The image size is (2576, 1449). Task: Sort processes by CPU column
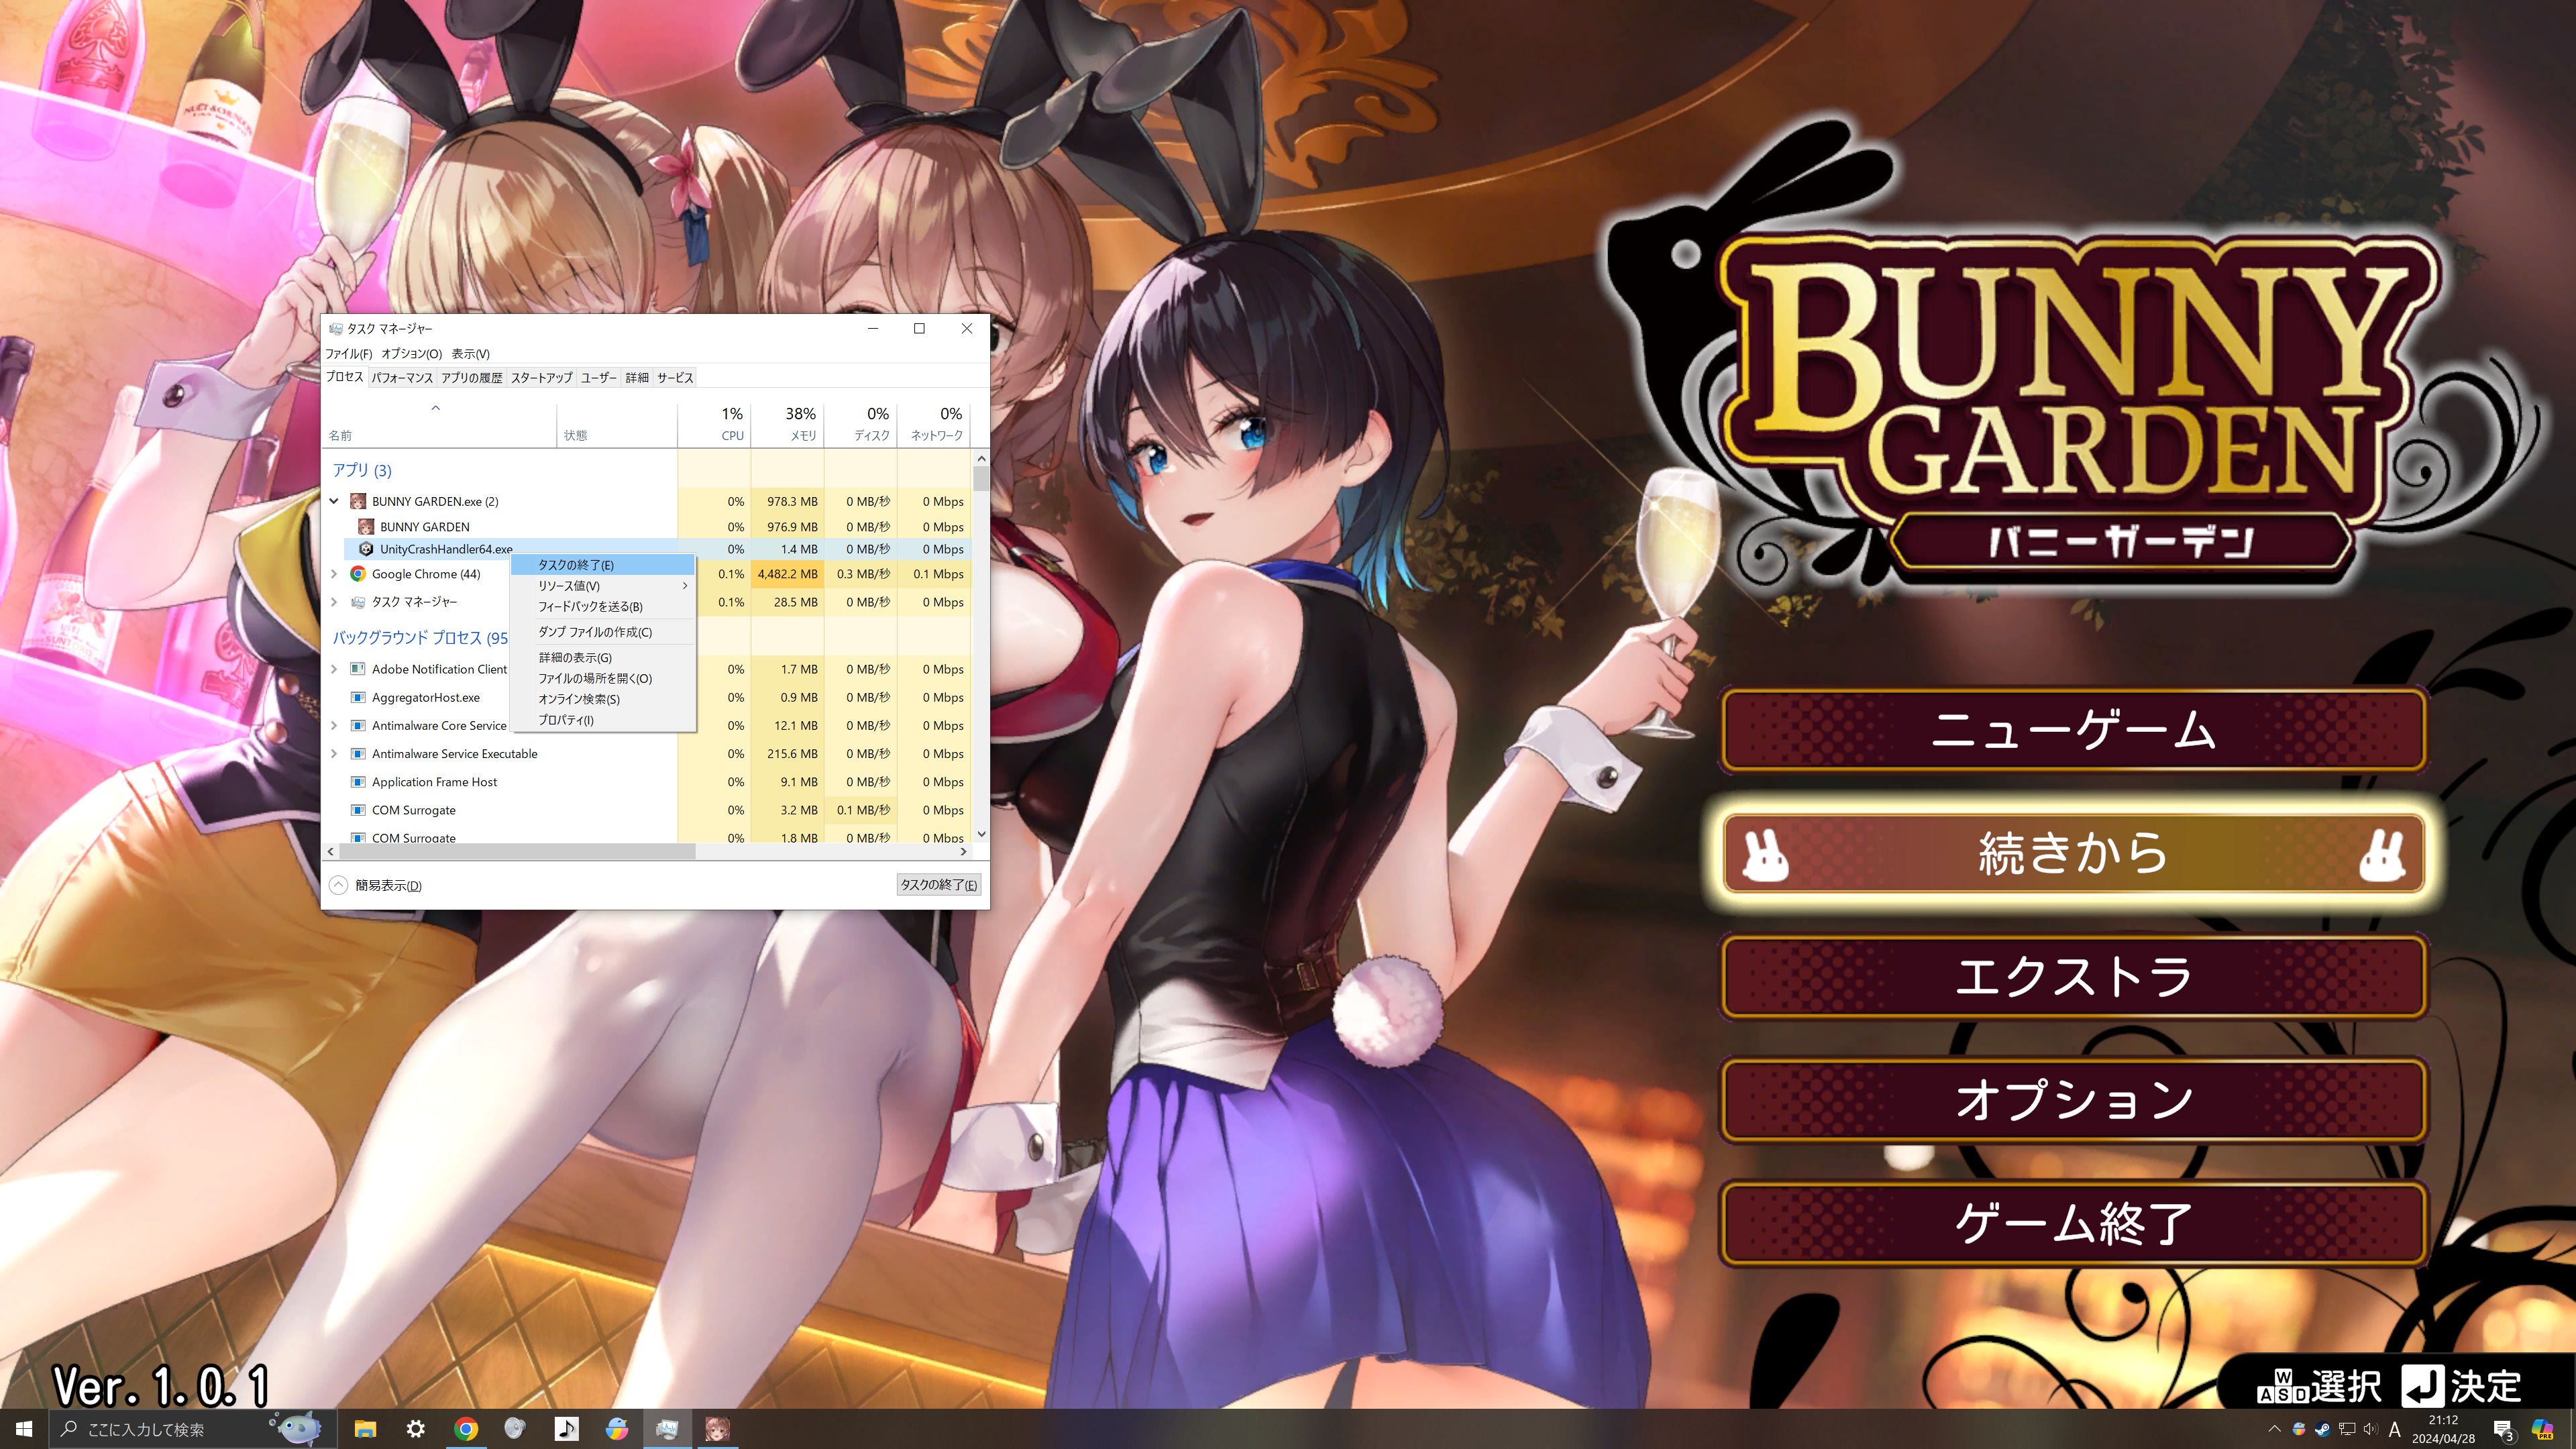tap(714, 424)
